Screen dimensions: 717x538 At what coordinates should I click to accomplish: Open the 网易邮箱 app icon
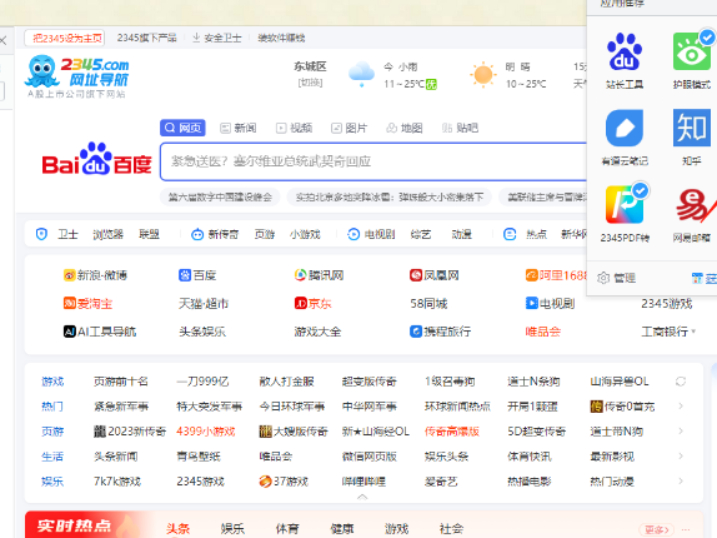tap(693, 204)
